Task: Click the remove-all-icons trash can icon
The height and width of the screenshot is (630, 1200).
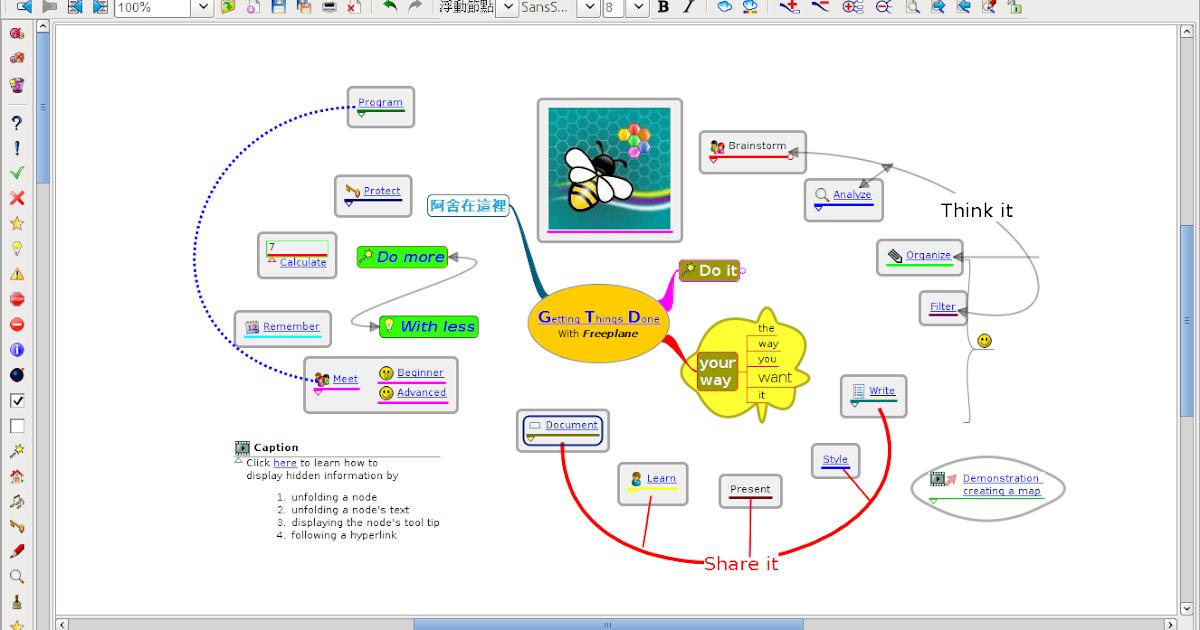Action: click(x=16, y=84)
